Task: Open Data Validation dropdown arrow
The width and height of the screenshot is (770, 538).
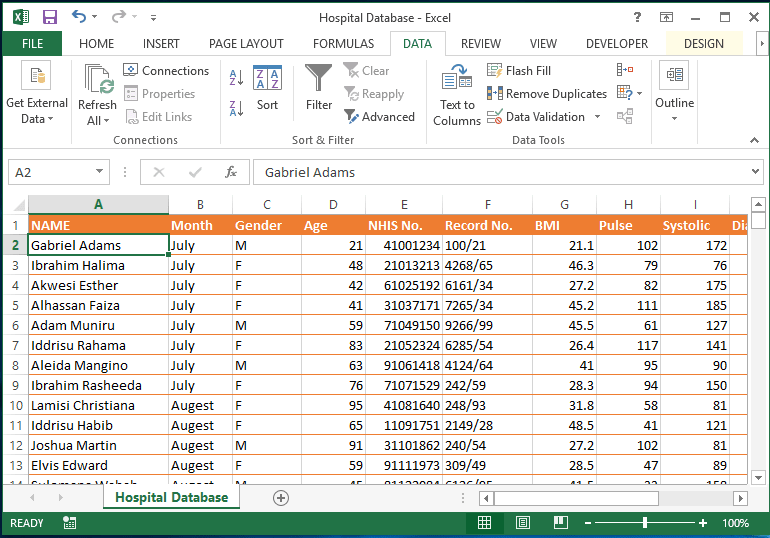Action: 597,117
